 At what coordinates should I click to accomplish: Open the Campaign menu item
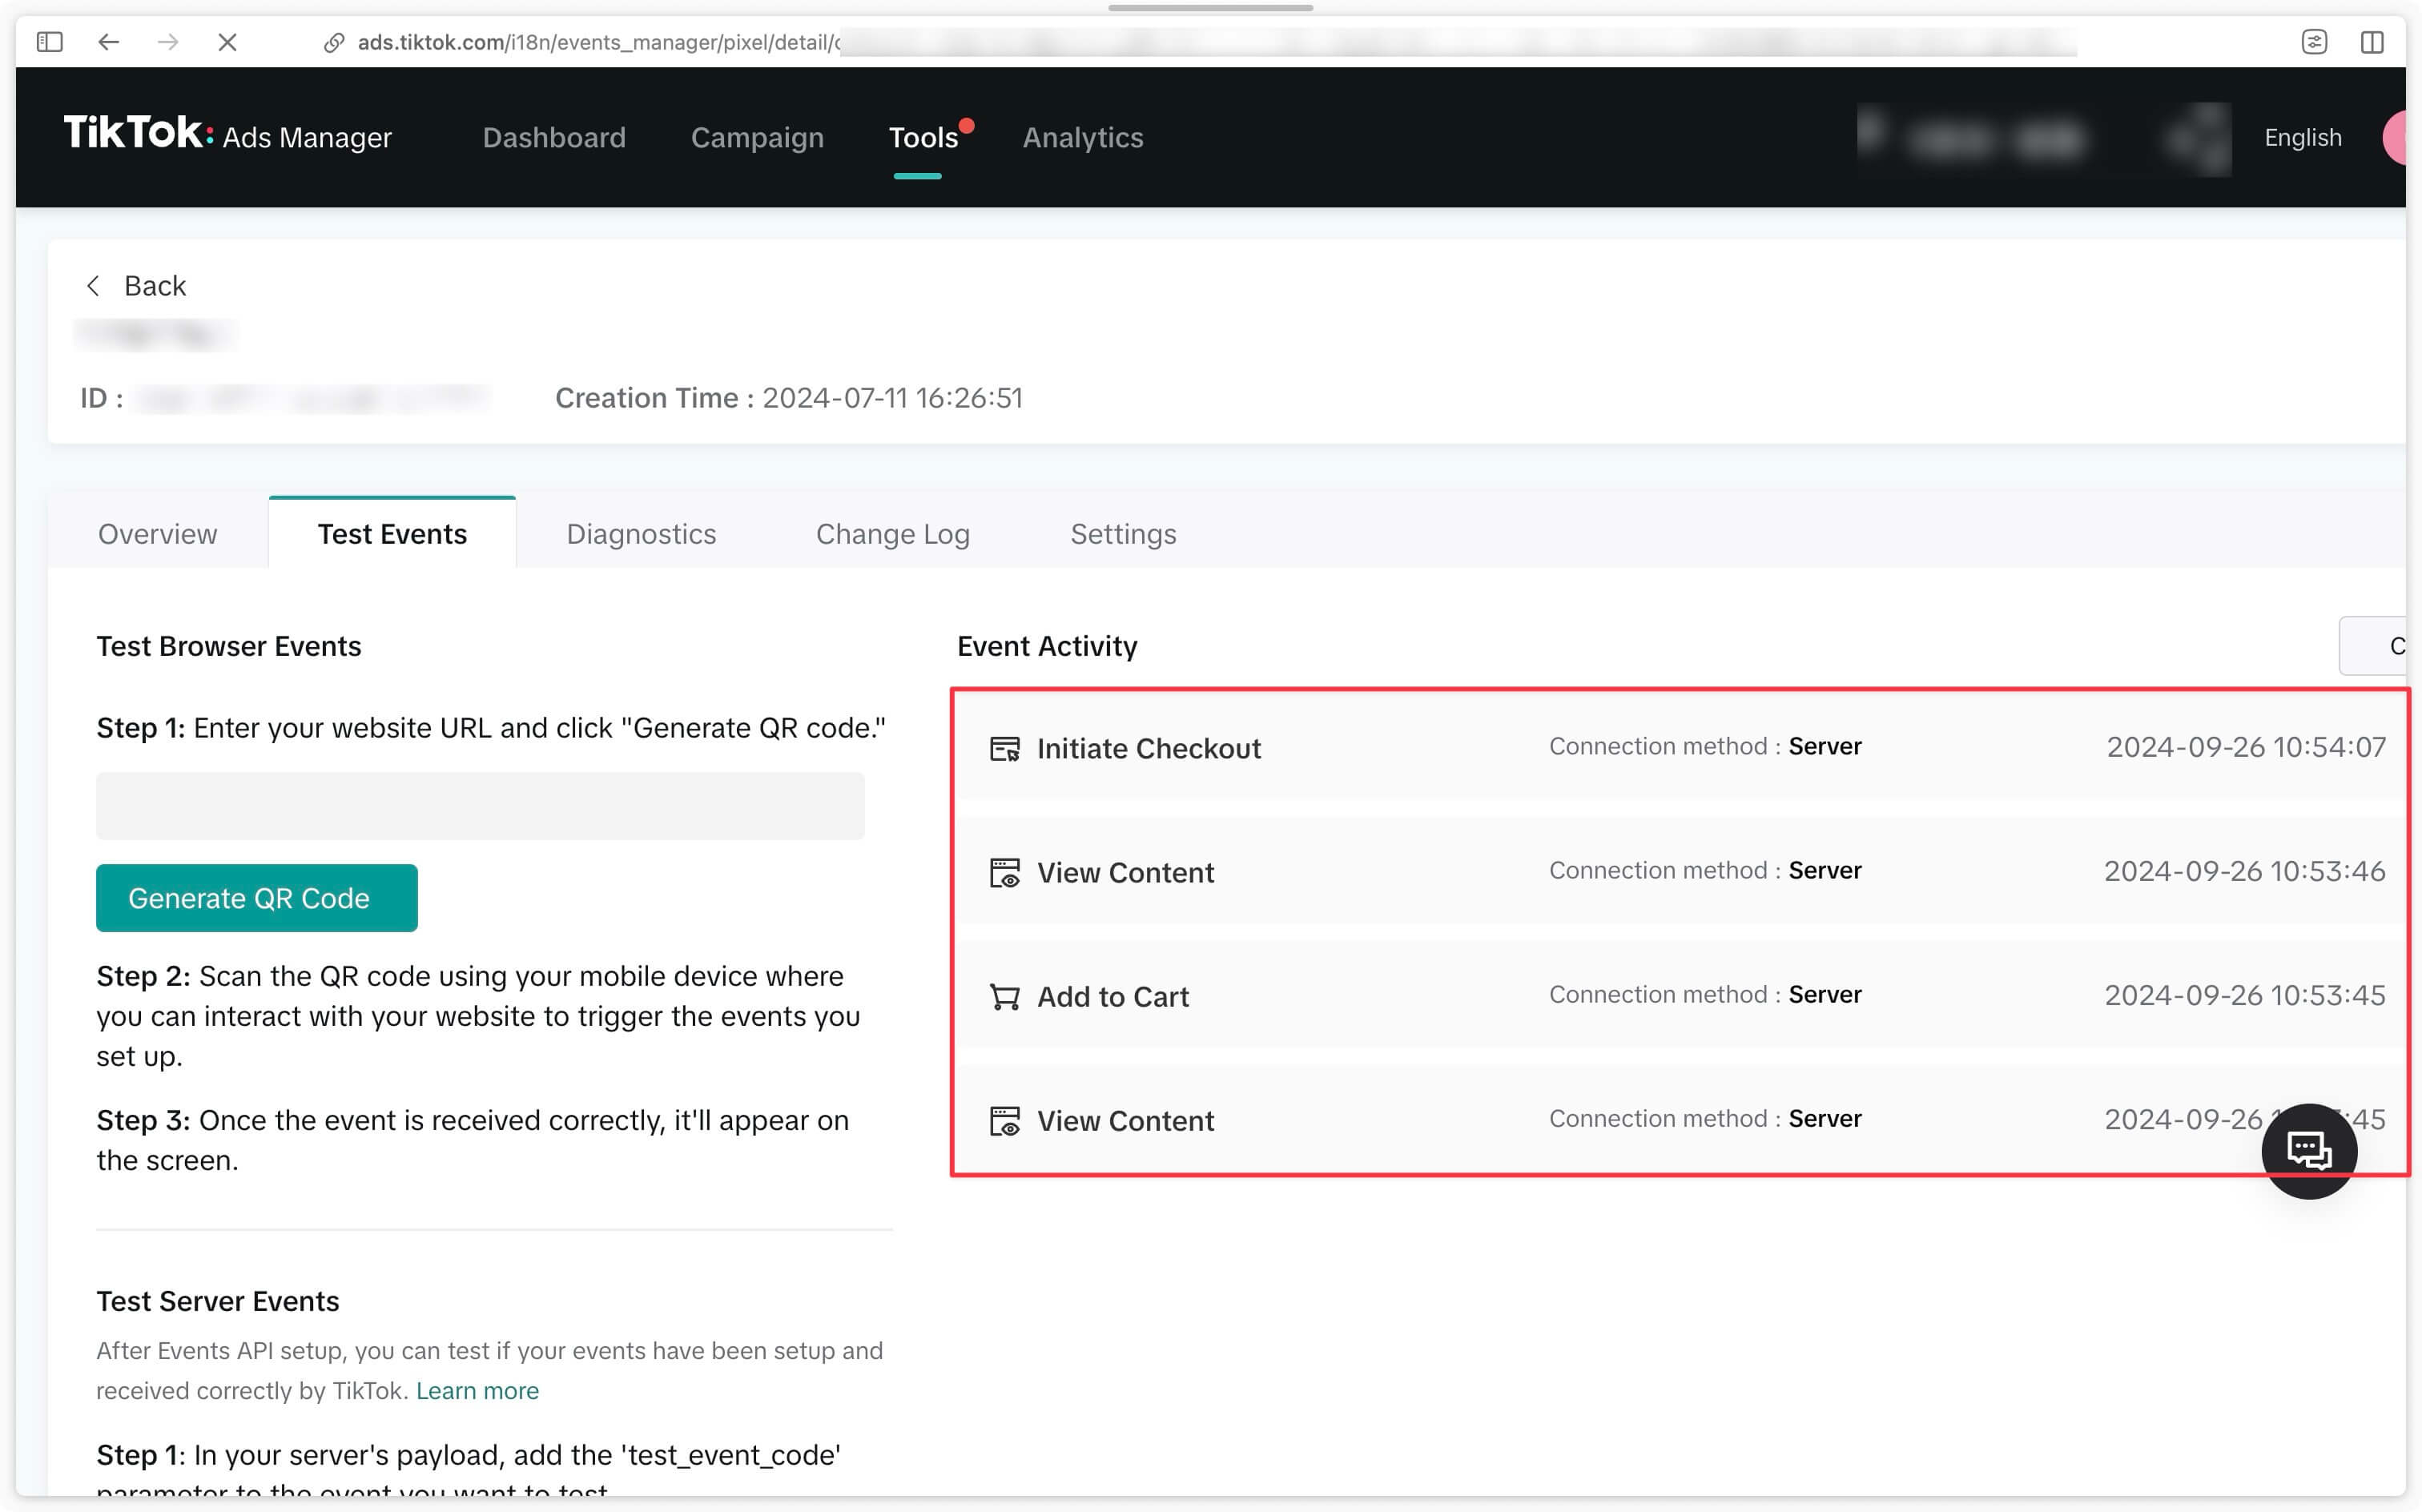(x=758, y=136)
